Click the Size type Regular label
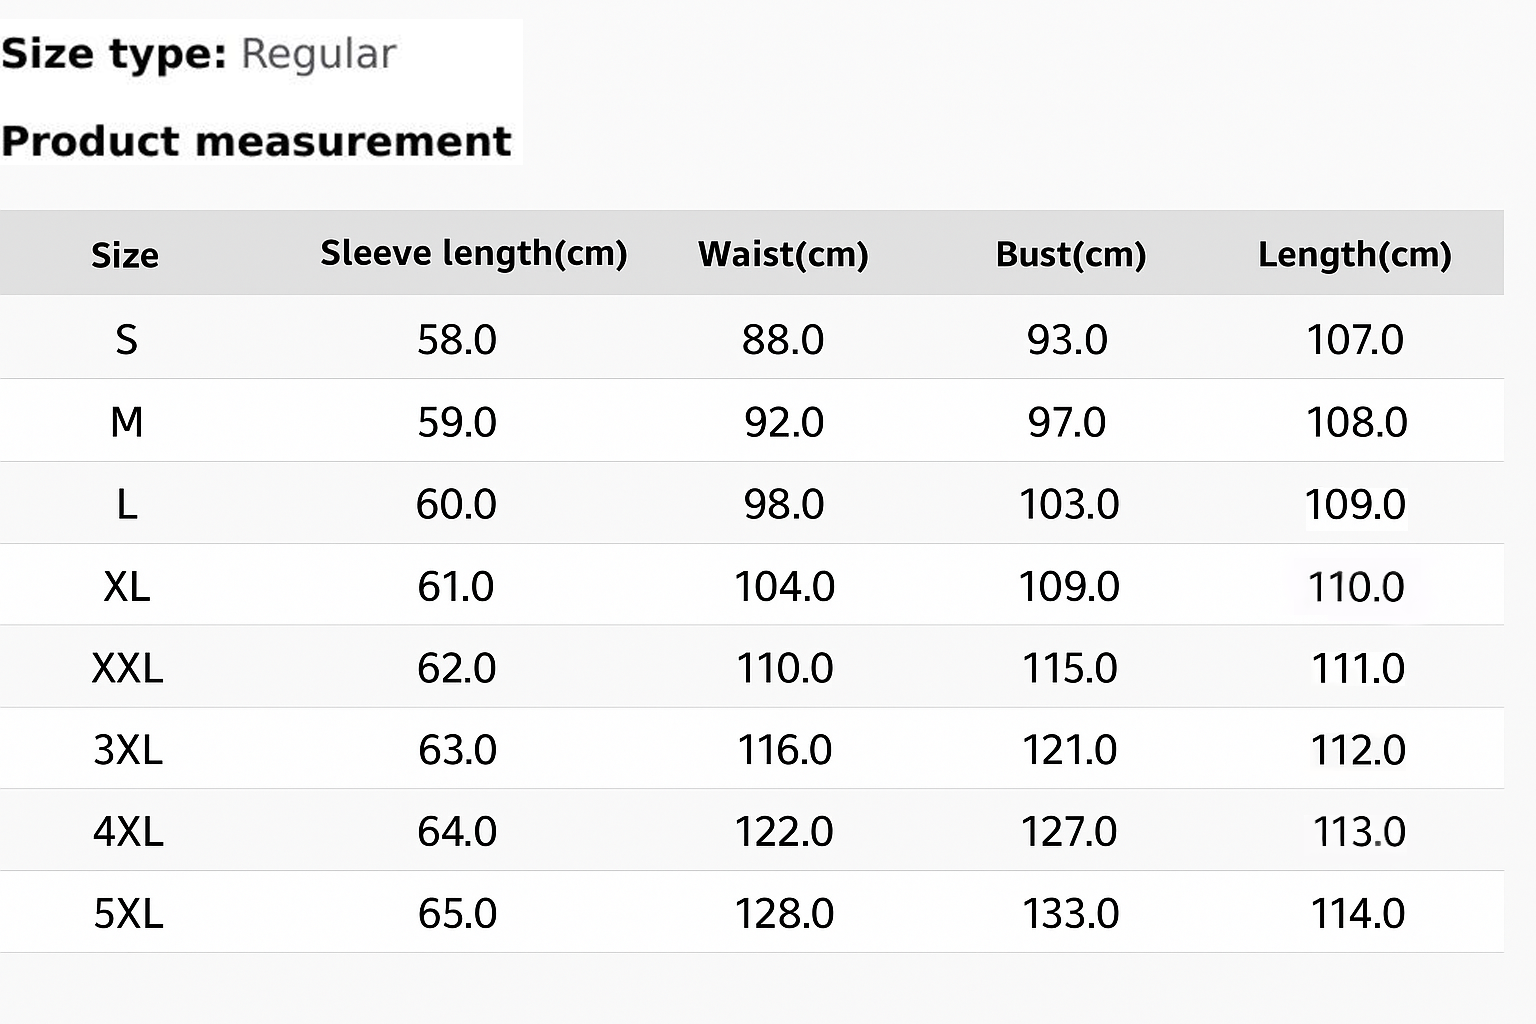Image resolution: width=1536 pixels, height=1024 pixels. (x=200, y=54)
